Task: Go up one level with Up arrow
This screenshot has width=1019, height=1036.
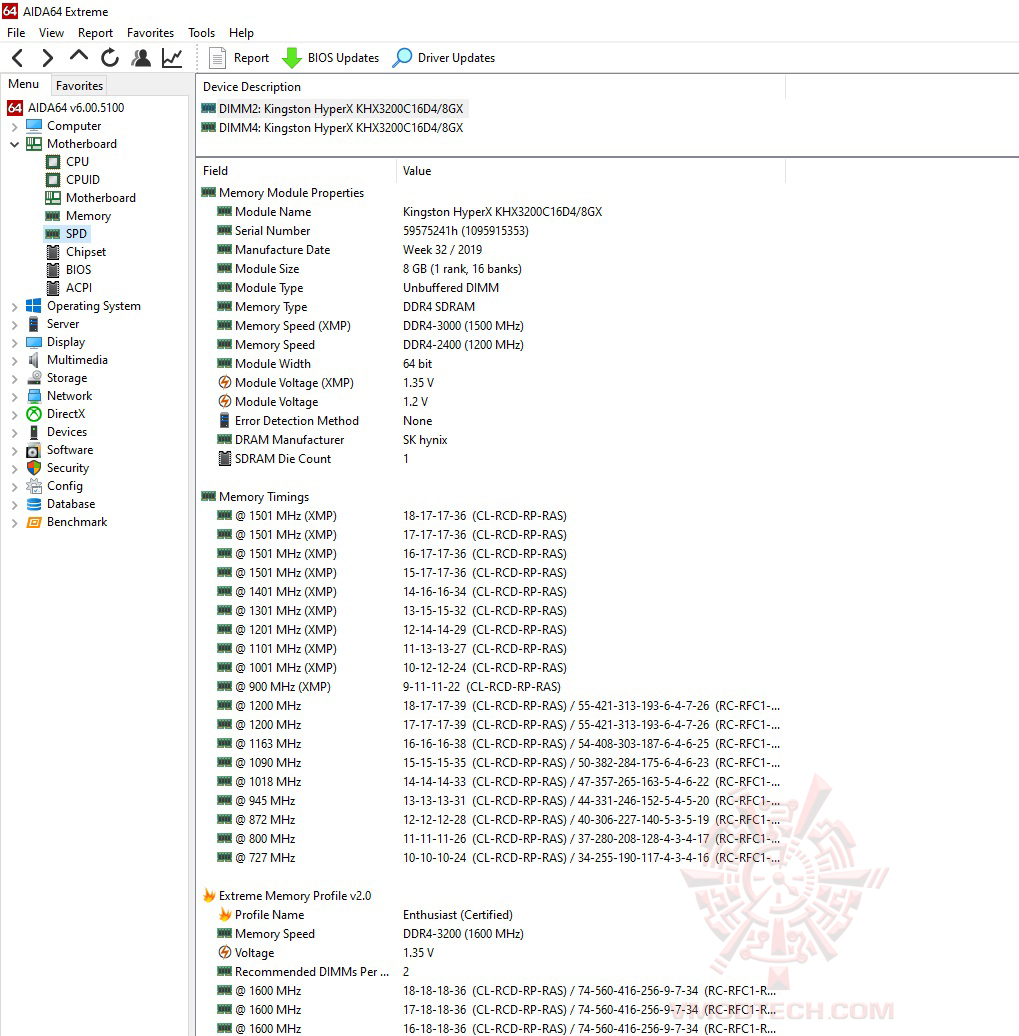Action: (x=79, y=56)
